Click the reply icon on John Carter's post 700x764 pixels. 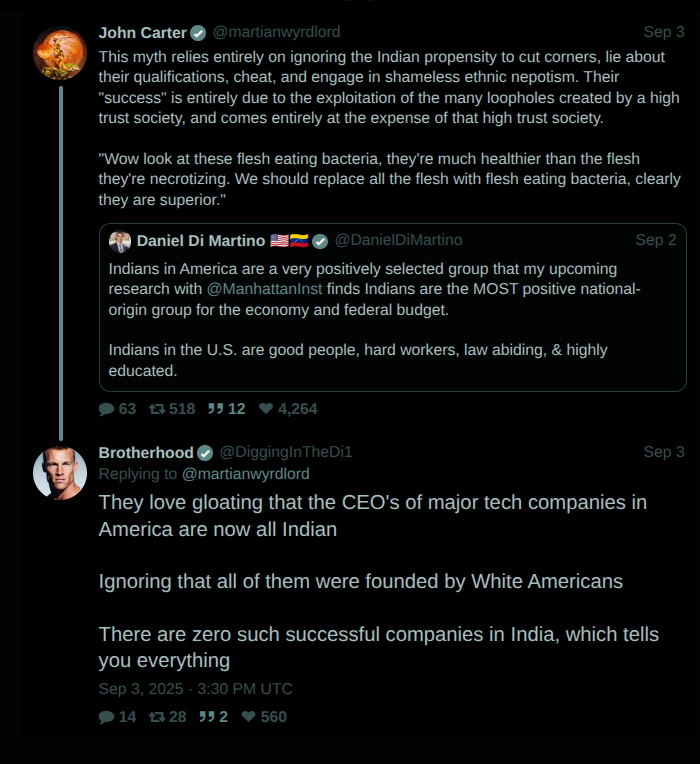(107, 409)
